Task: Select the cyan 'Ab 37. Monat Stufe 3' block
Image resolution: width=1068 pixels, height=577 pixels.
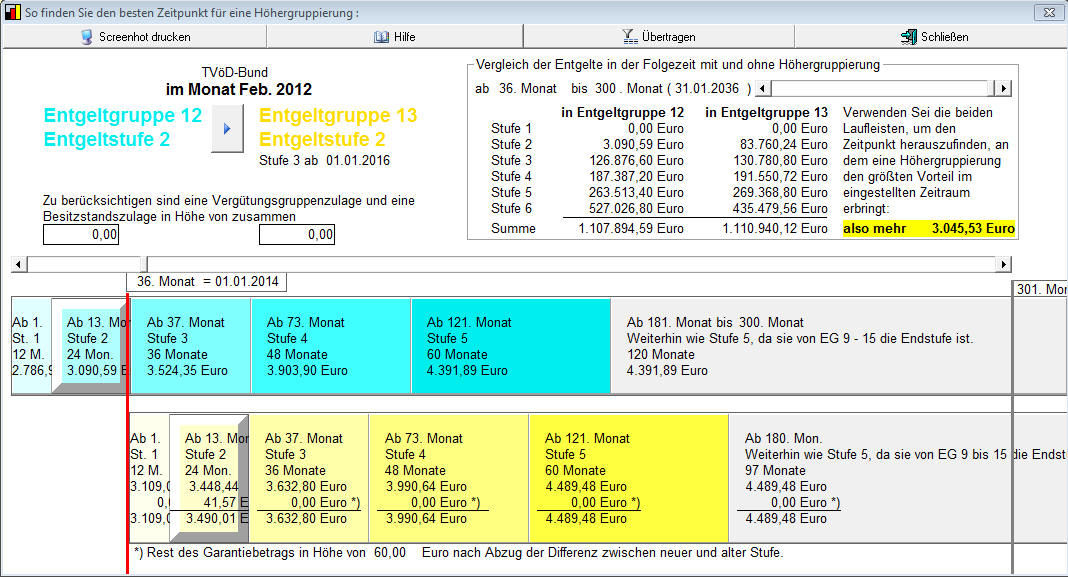Action: point(190,346)
